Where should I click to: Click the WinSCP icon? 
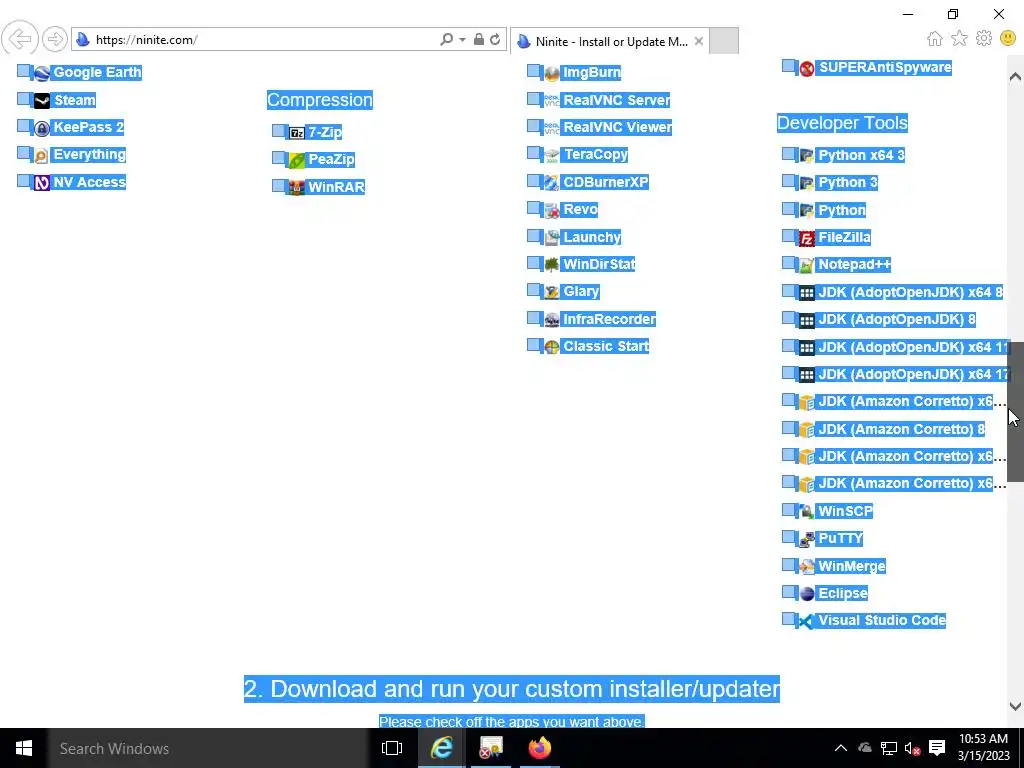(807, 511)
